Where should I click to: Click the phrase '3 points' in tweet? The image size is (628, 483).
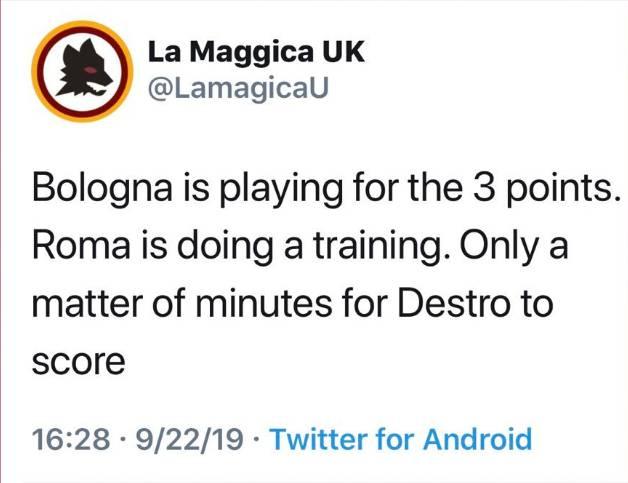tap(544, 189)
